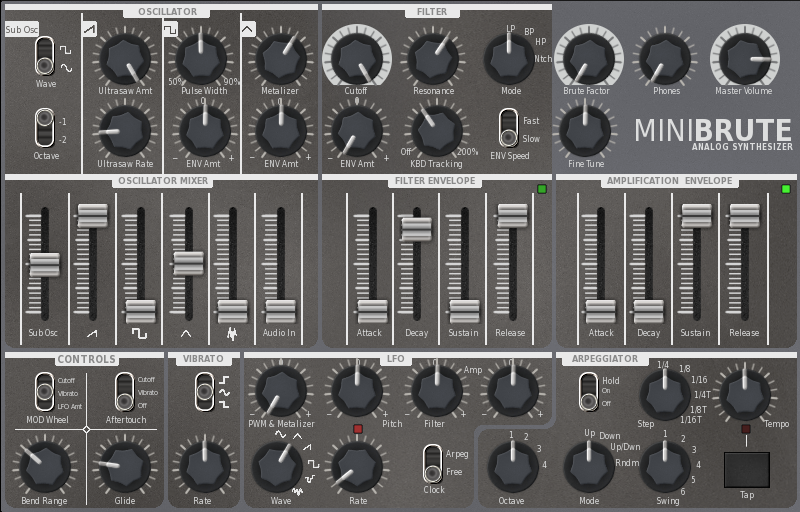Screen dimensions: 800x512
Task: Click the sawtooth waveform icon in Oscillator
Action: pos(89,29)
